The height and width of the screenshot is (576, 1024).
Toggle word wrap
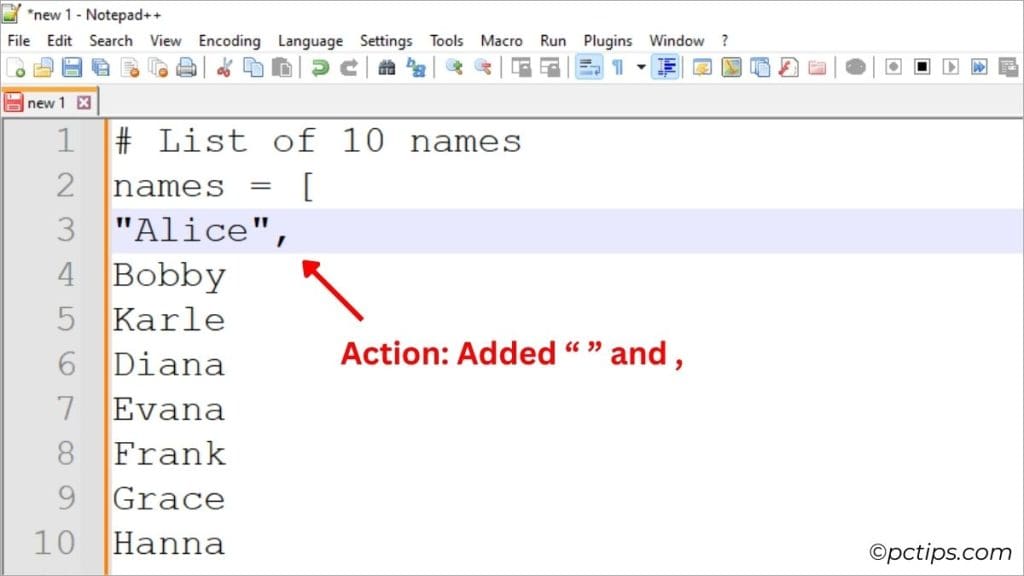tap(587, 67)
